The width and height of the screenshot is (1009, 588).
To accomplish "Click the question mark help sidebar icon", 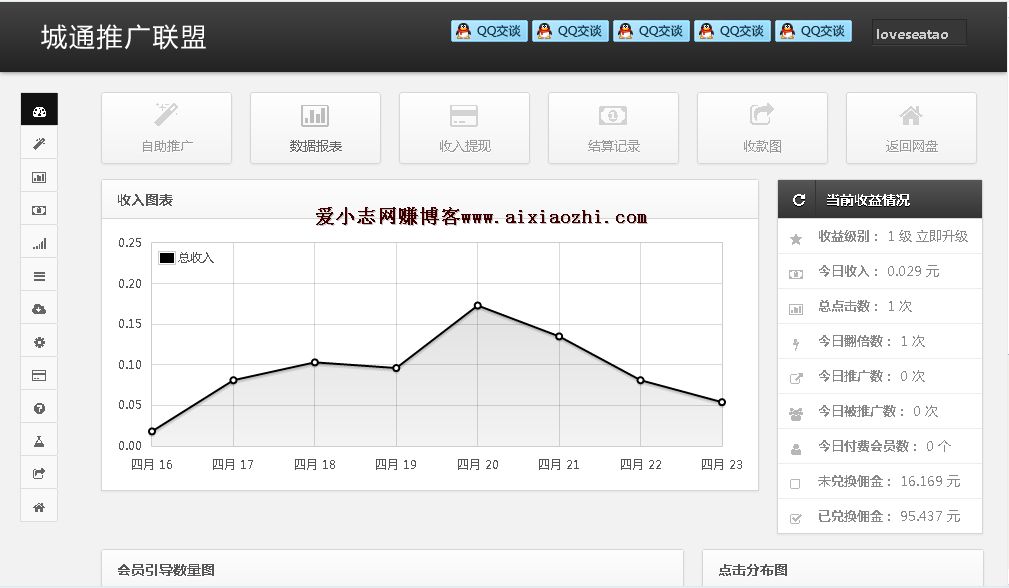I will pos(39,408).
